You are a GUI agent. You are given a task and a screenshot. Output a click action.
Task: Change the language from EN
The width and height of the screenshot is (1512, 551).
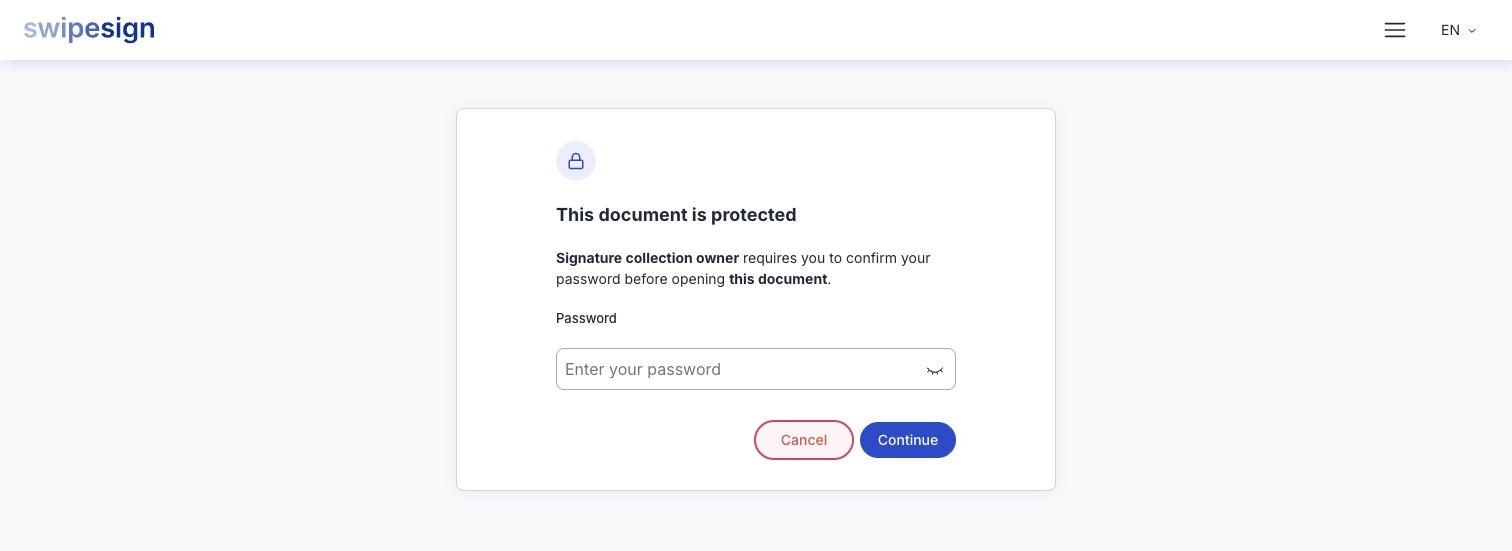[x=1458, y=30]
